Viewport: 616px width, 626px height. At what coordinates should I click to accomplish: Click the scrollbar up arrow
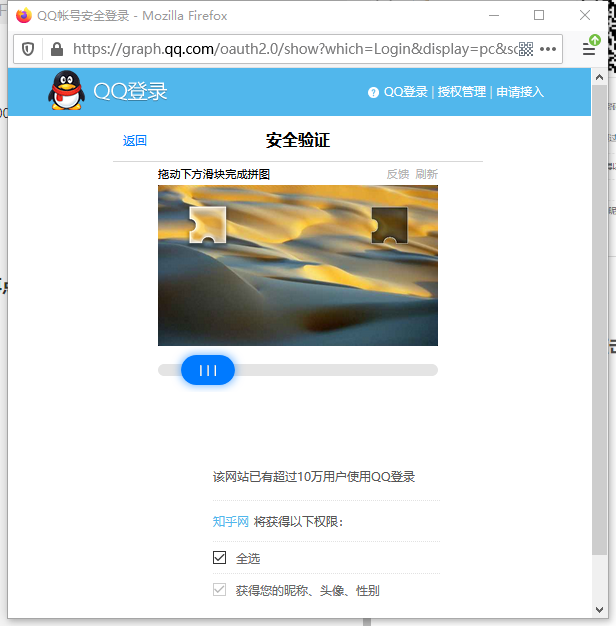(x=599, y=77)
